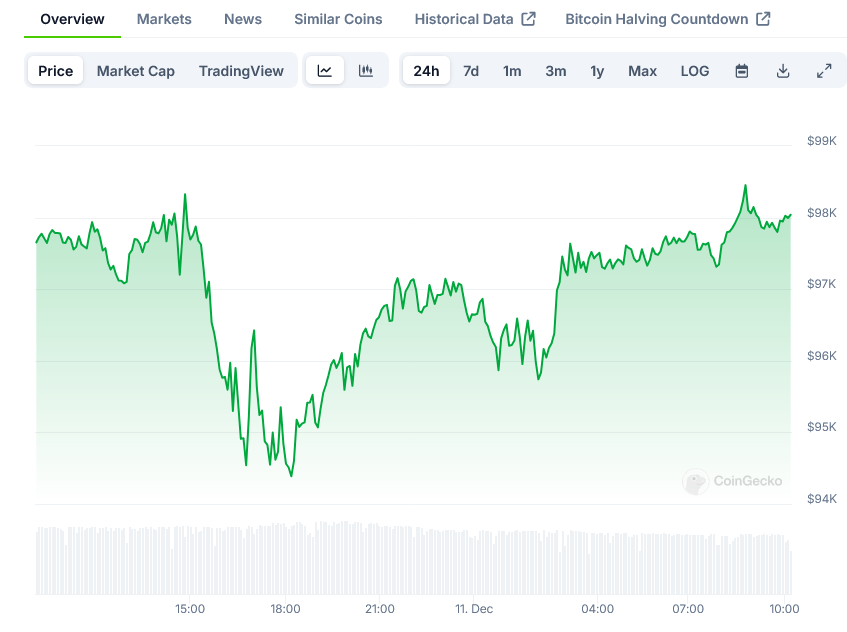Open external link icon beside Historical Data

[x=529, y=19]
